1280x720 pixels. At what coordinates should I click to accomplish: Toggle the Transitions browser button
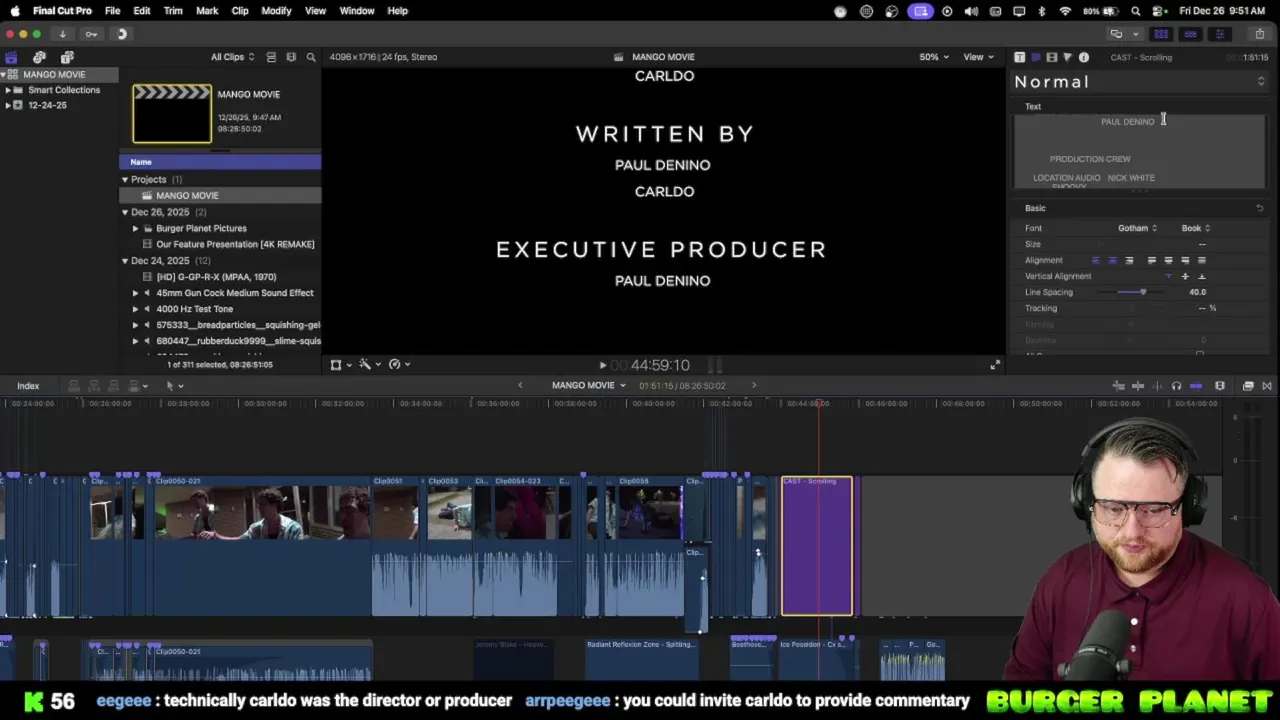point(1267,386)
